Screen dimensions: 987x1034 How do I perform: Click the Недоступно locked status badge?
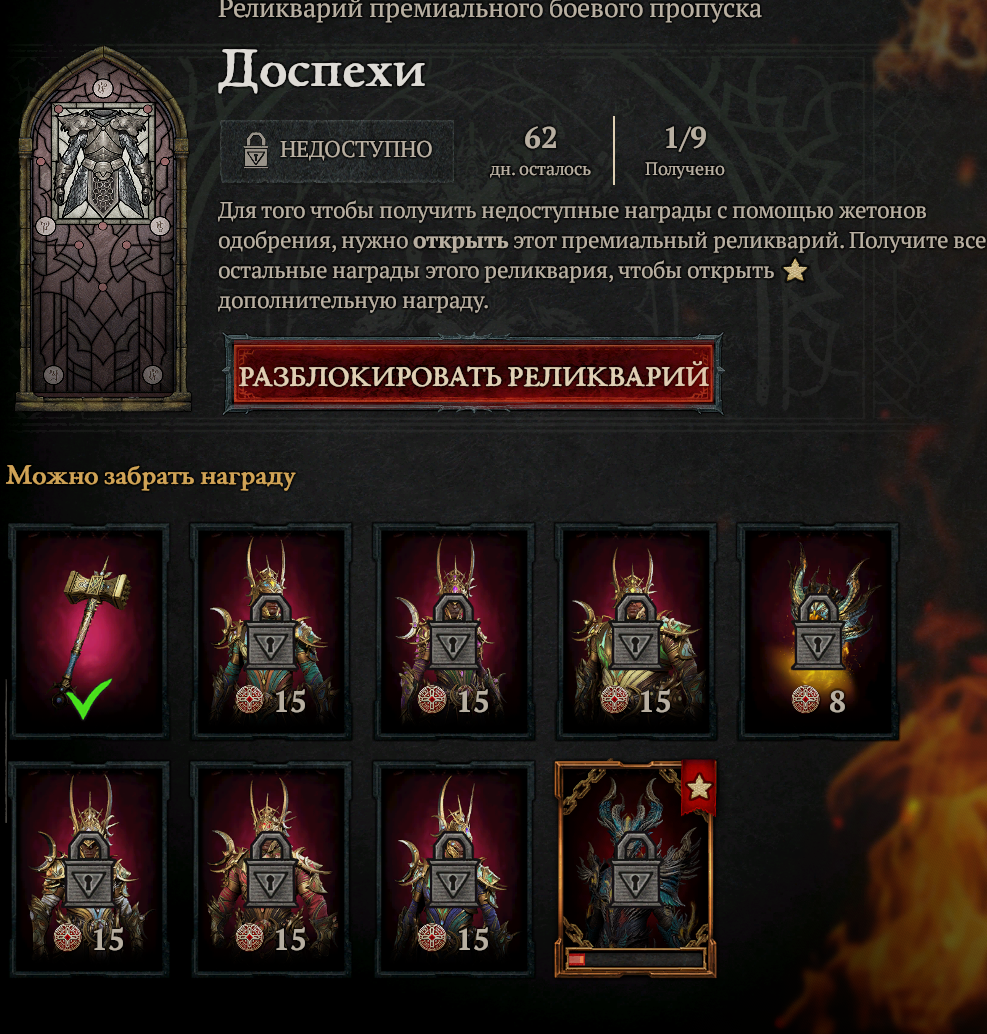(x=337, y=150)
